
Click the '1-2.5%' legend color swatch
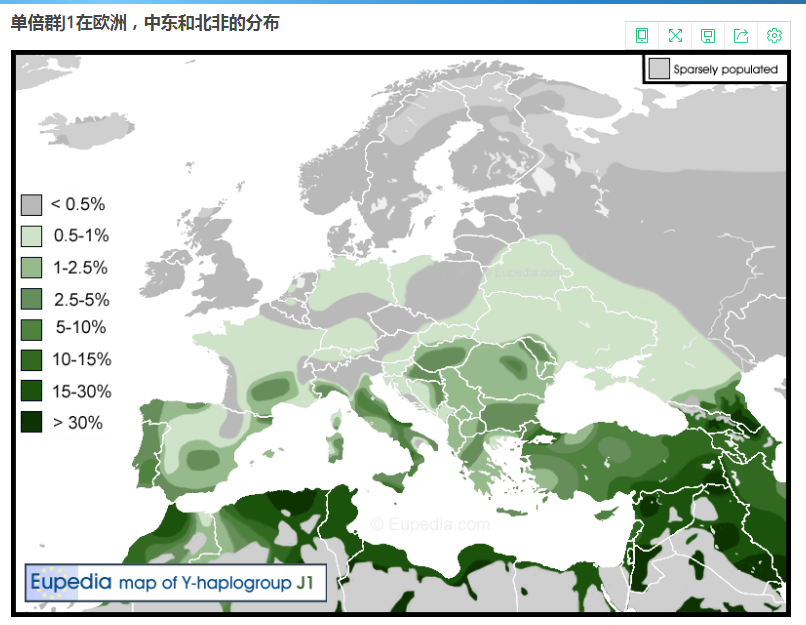pyautogui.click(x=31, y=268)
